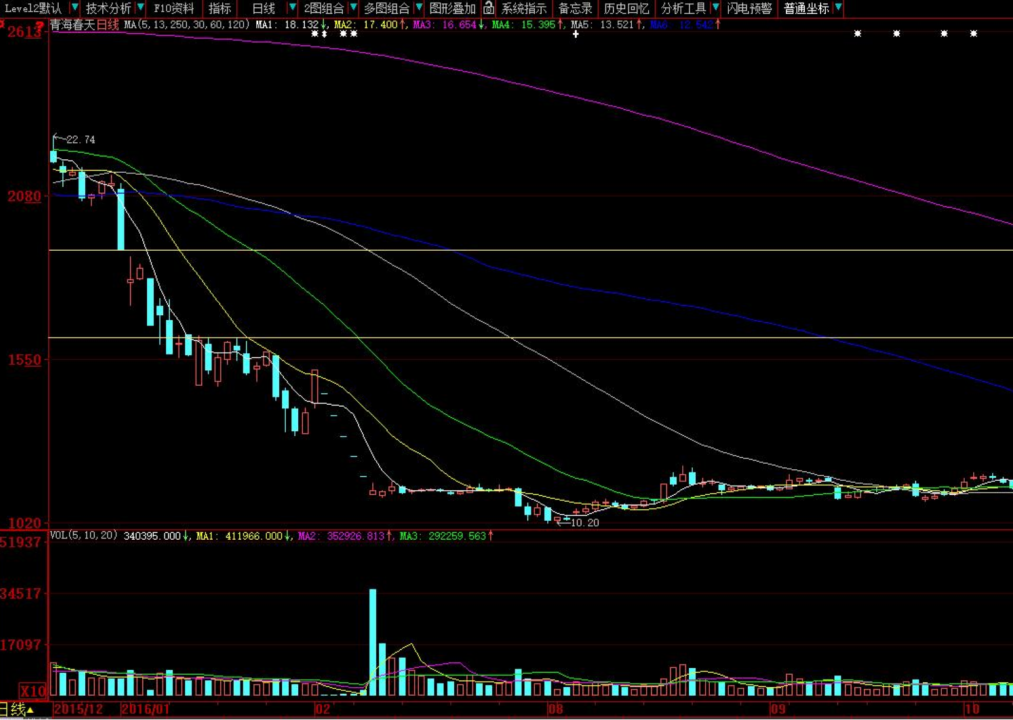This screenshot has height=720, width=1013.
Task: Click the 22.74 high price annotation
Action: coord(81,140)
